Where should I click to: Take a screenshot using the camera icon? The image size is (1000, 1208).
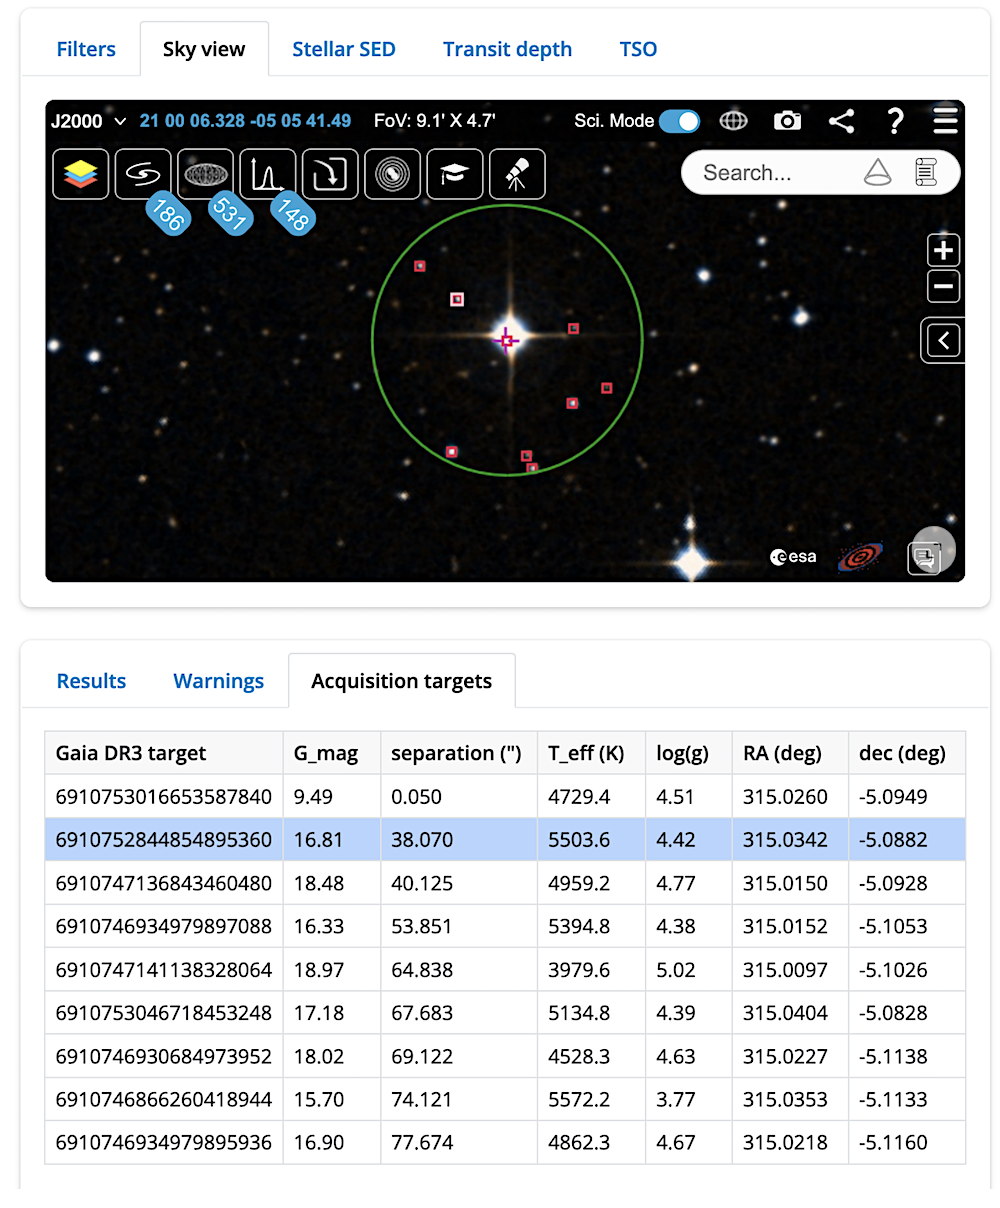787,120
